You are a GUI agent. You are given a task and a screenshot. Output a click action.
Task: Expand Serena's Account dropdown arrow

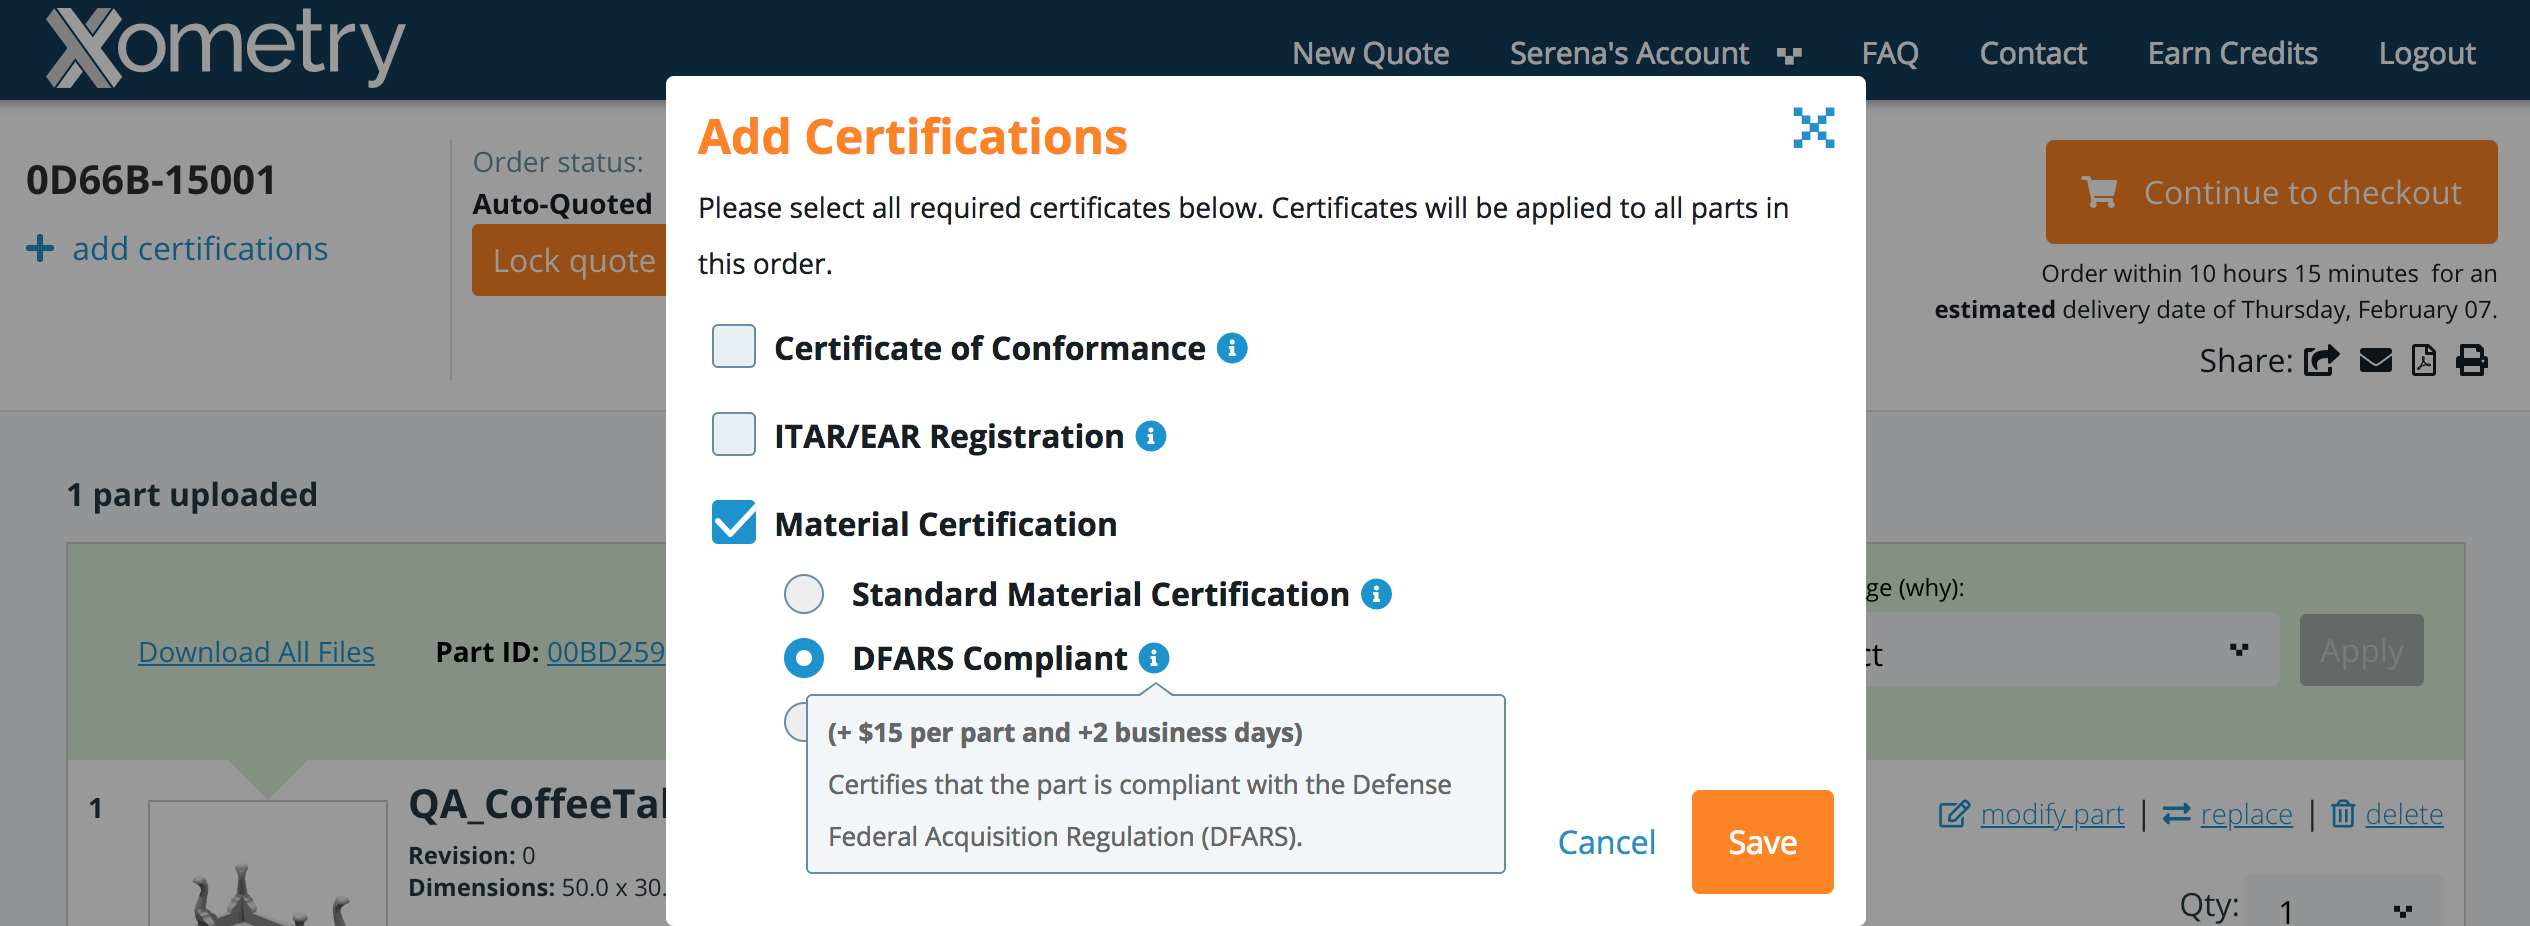point(1790,55)
